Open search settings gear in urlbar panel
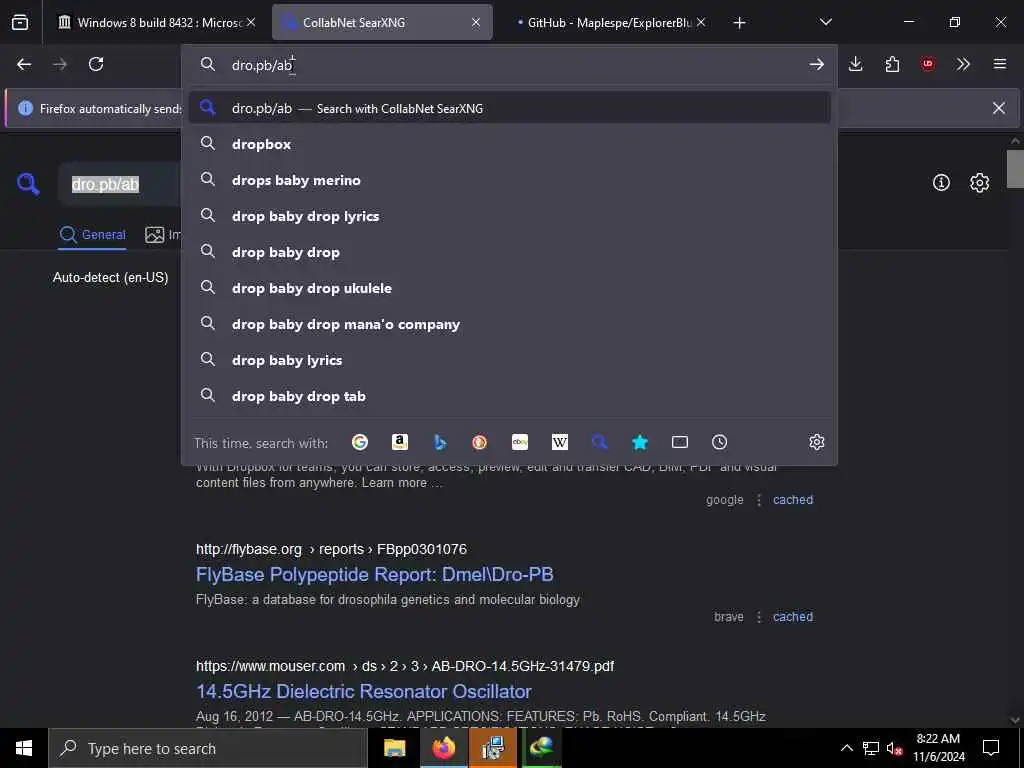This screenshot has width=1024, height=768. pyautogui.click(x=816, y=442)
